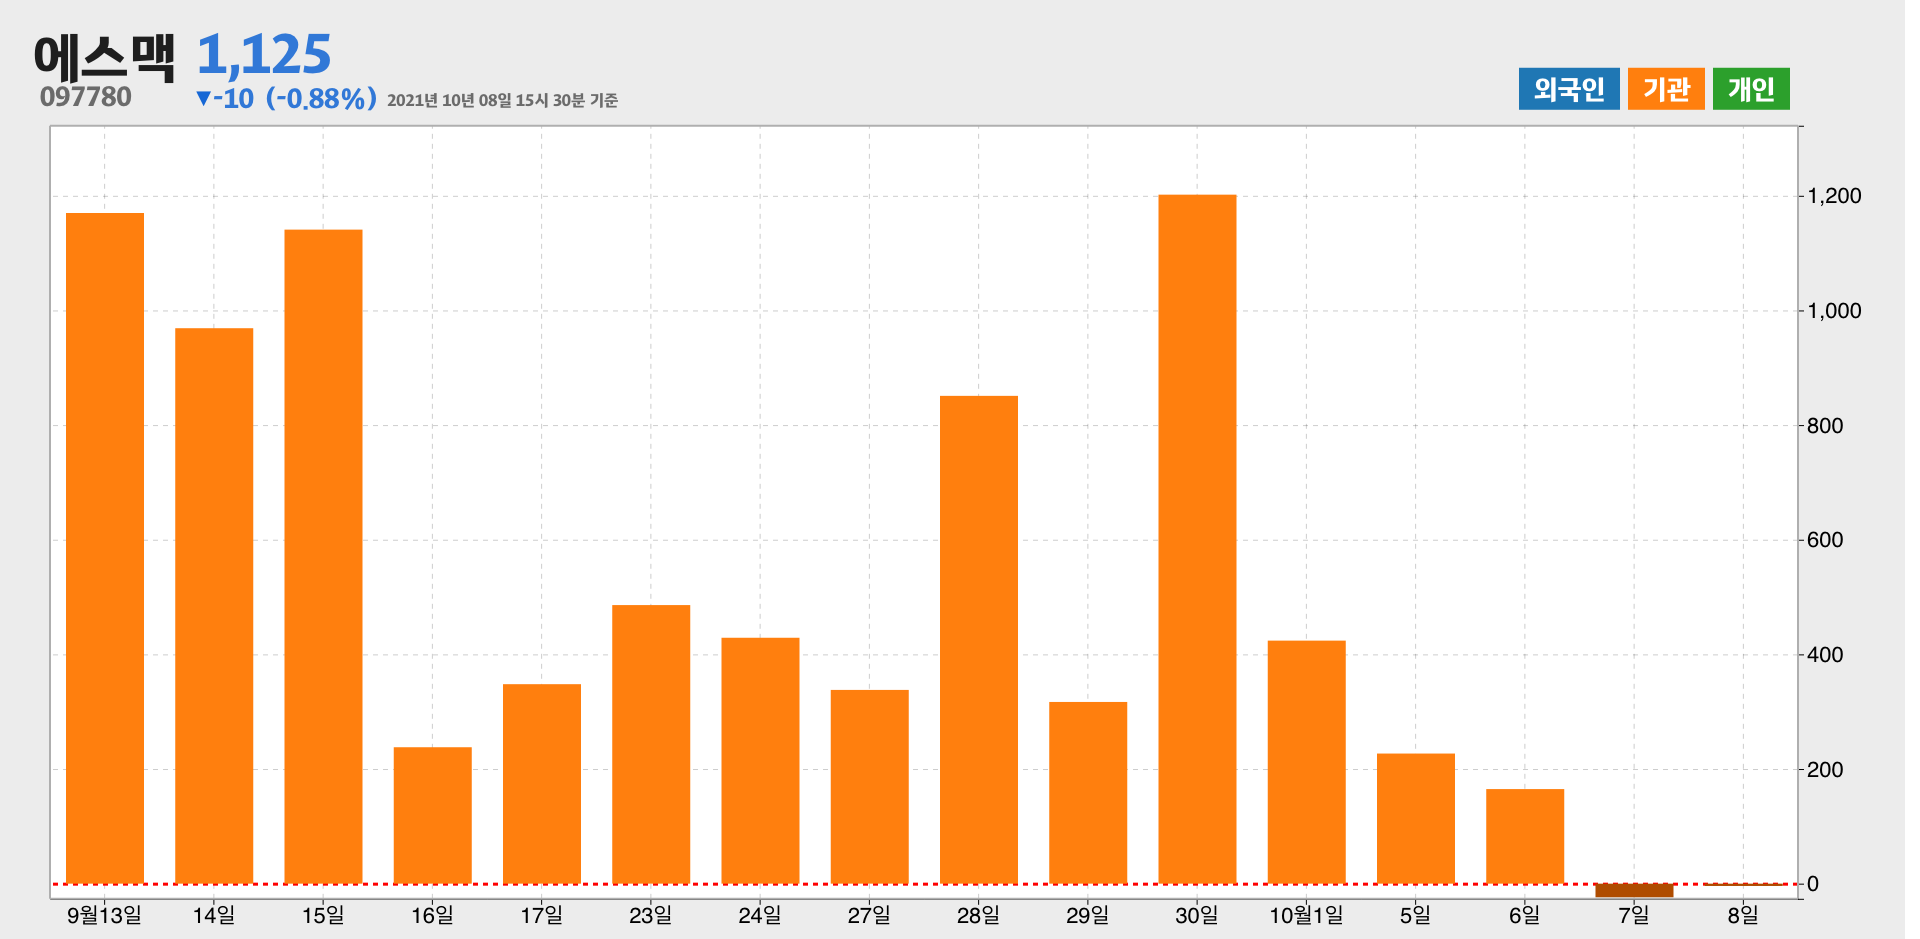Image resolution: width=1920 pixels, height=939 pixels.
Task: Click the stock name 에스맥
Action: [104, 57]
